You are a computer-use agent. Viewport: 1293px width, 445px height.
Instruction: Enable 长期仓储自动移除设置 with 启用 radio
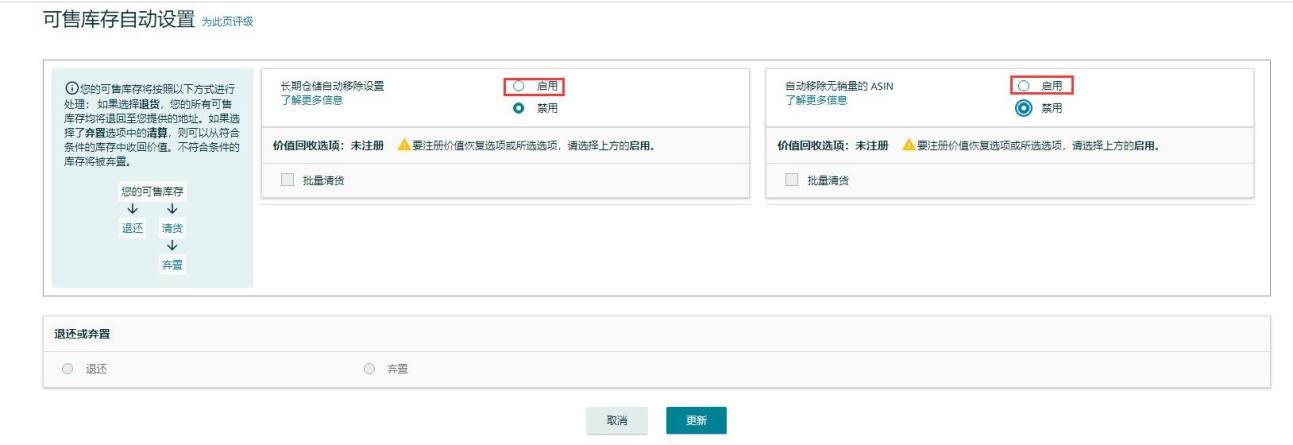point(519,86)
